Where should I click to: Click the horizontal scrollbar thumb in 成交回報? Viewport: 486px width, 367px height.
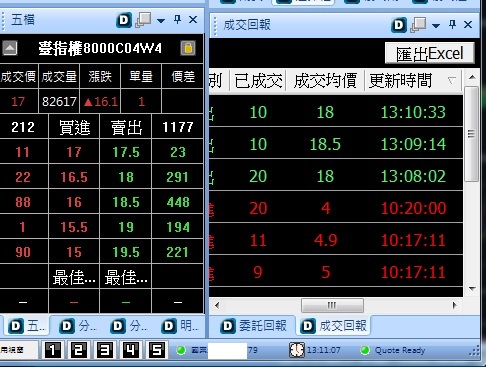click(x=332, y=305)
